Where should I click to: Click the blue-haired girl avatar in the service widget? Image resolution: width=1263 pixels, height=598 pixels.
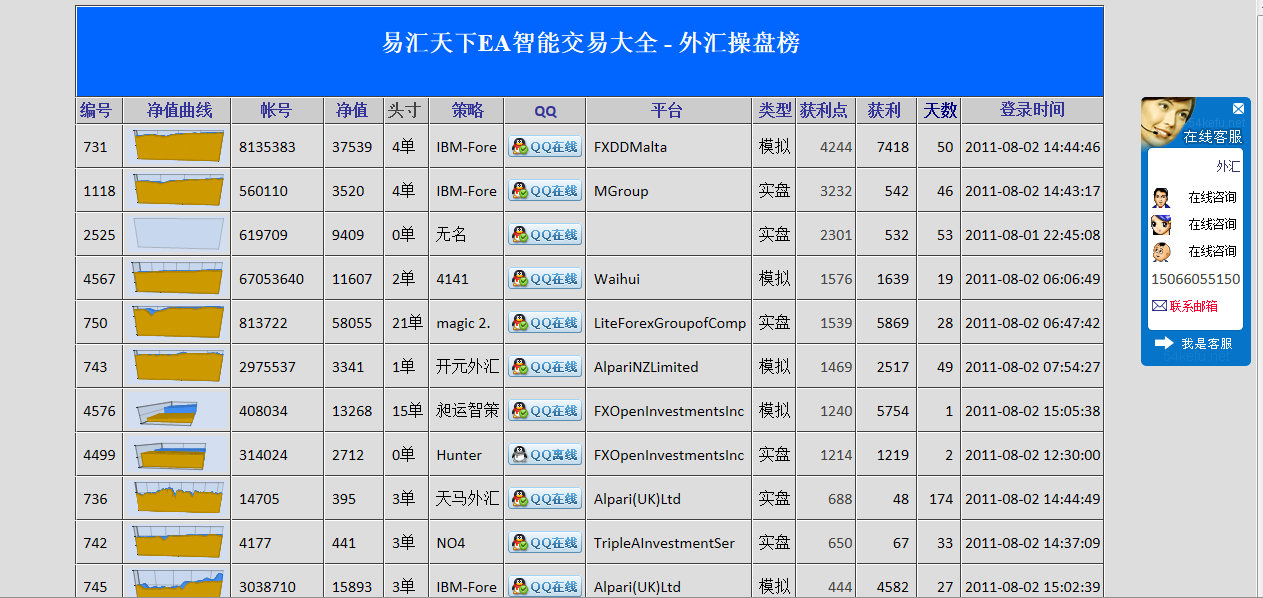click(1161, 224)
